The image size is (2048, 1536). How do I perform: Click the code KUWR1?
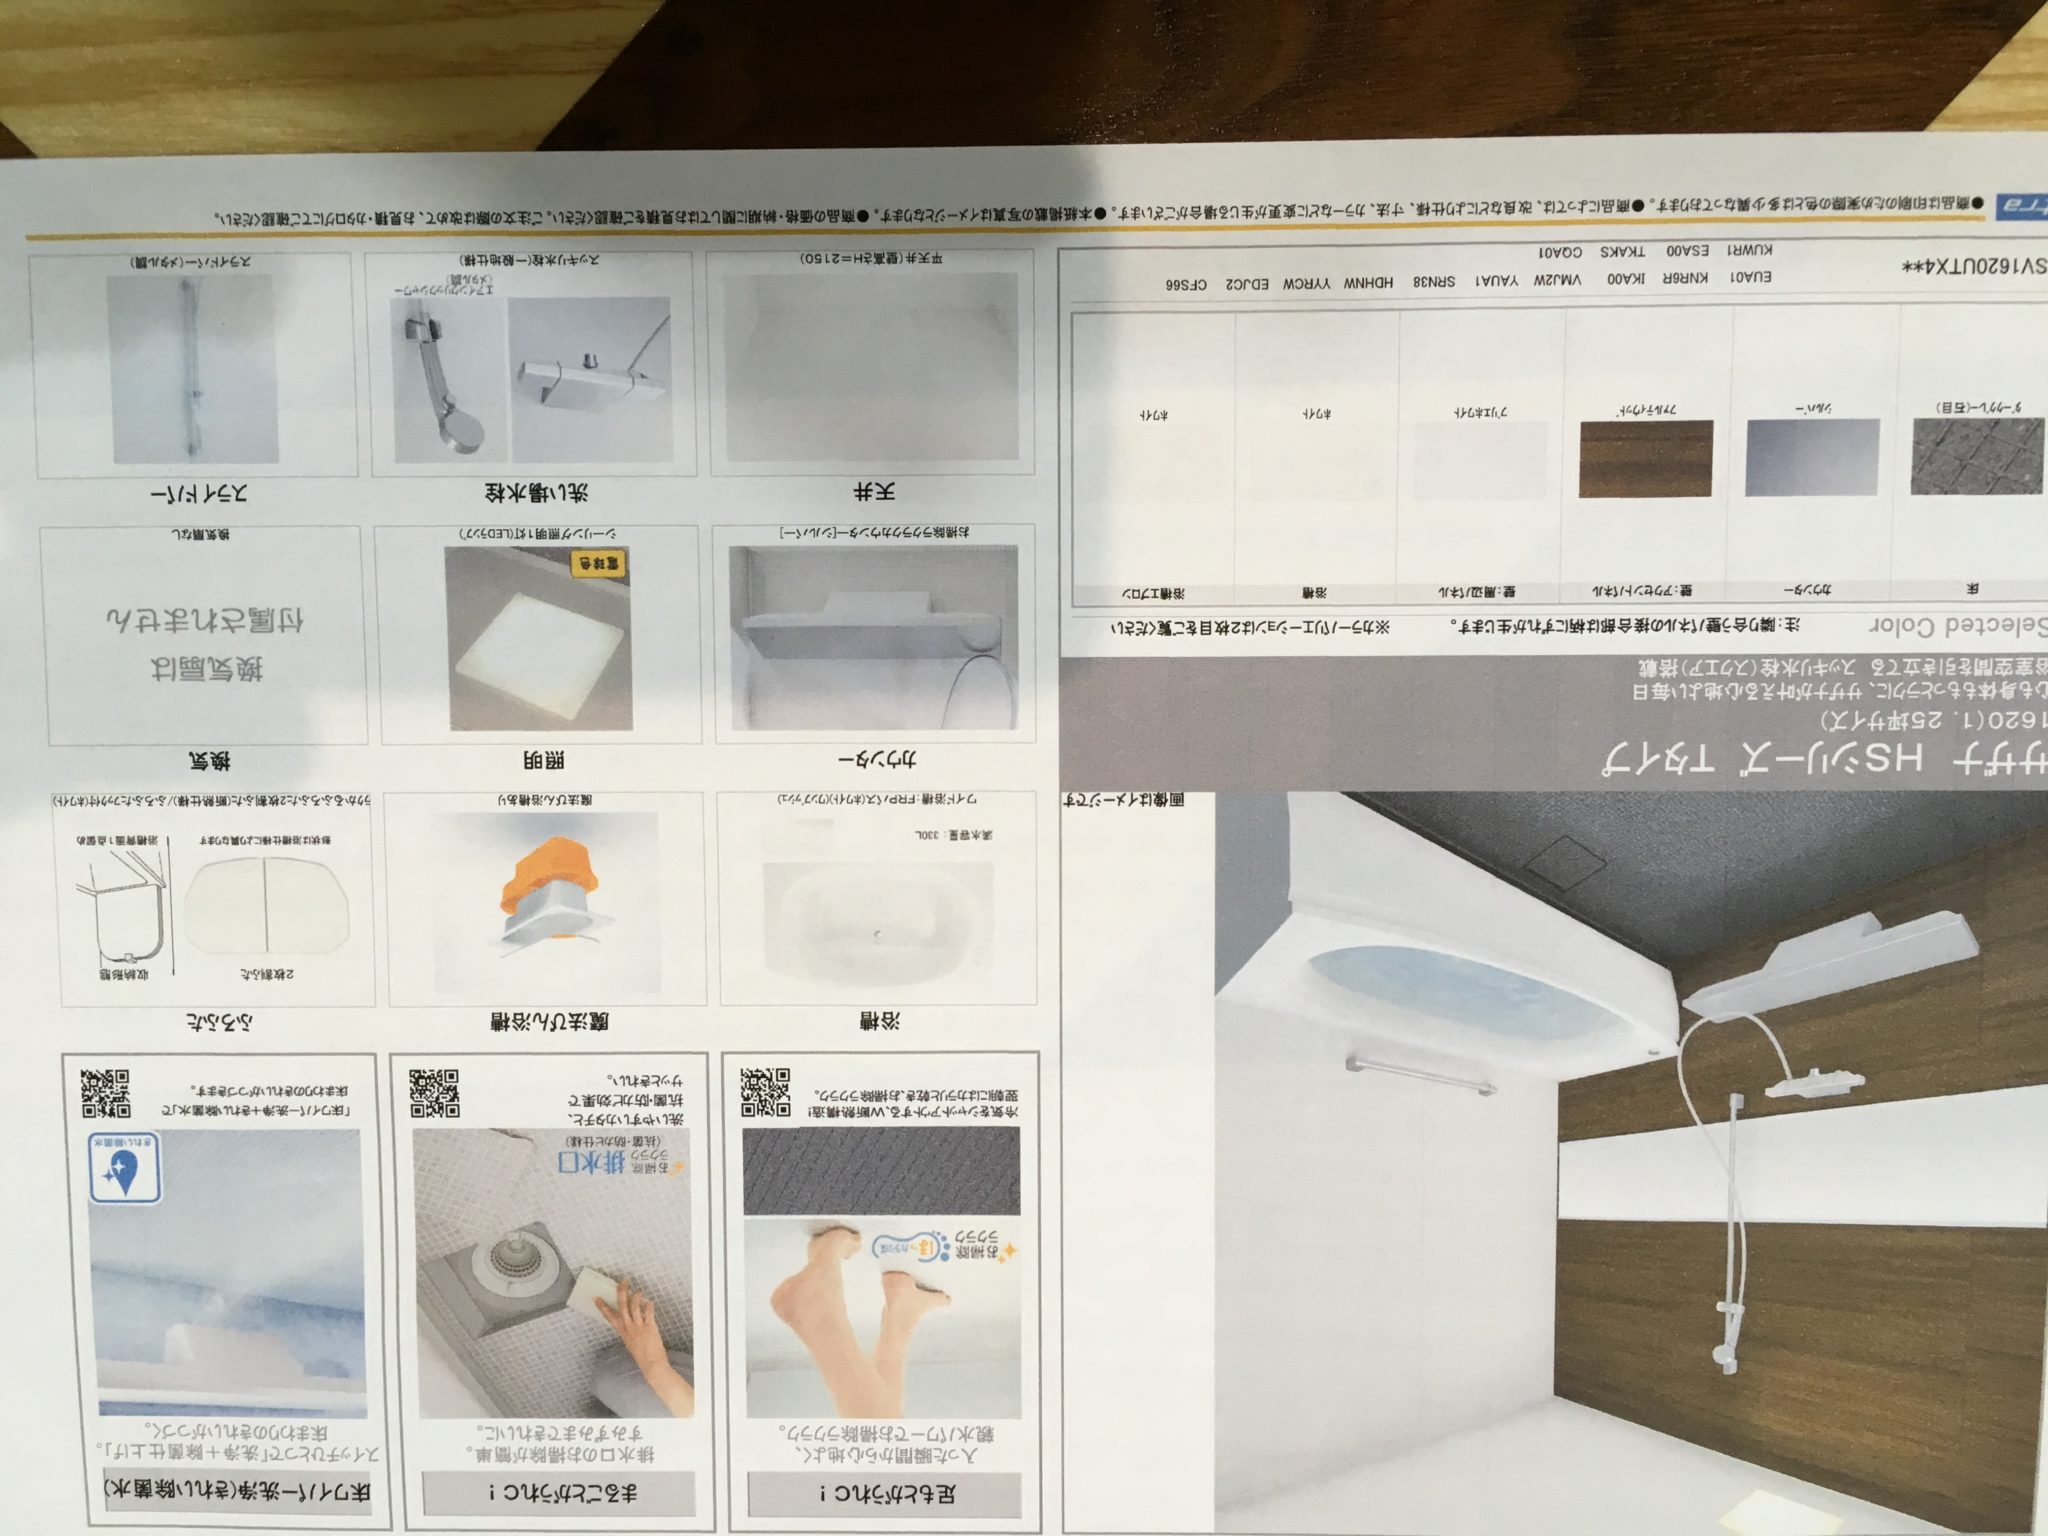pos(1750,249)
